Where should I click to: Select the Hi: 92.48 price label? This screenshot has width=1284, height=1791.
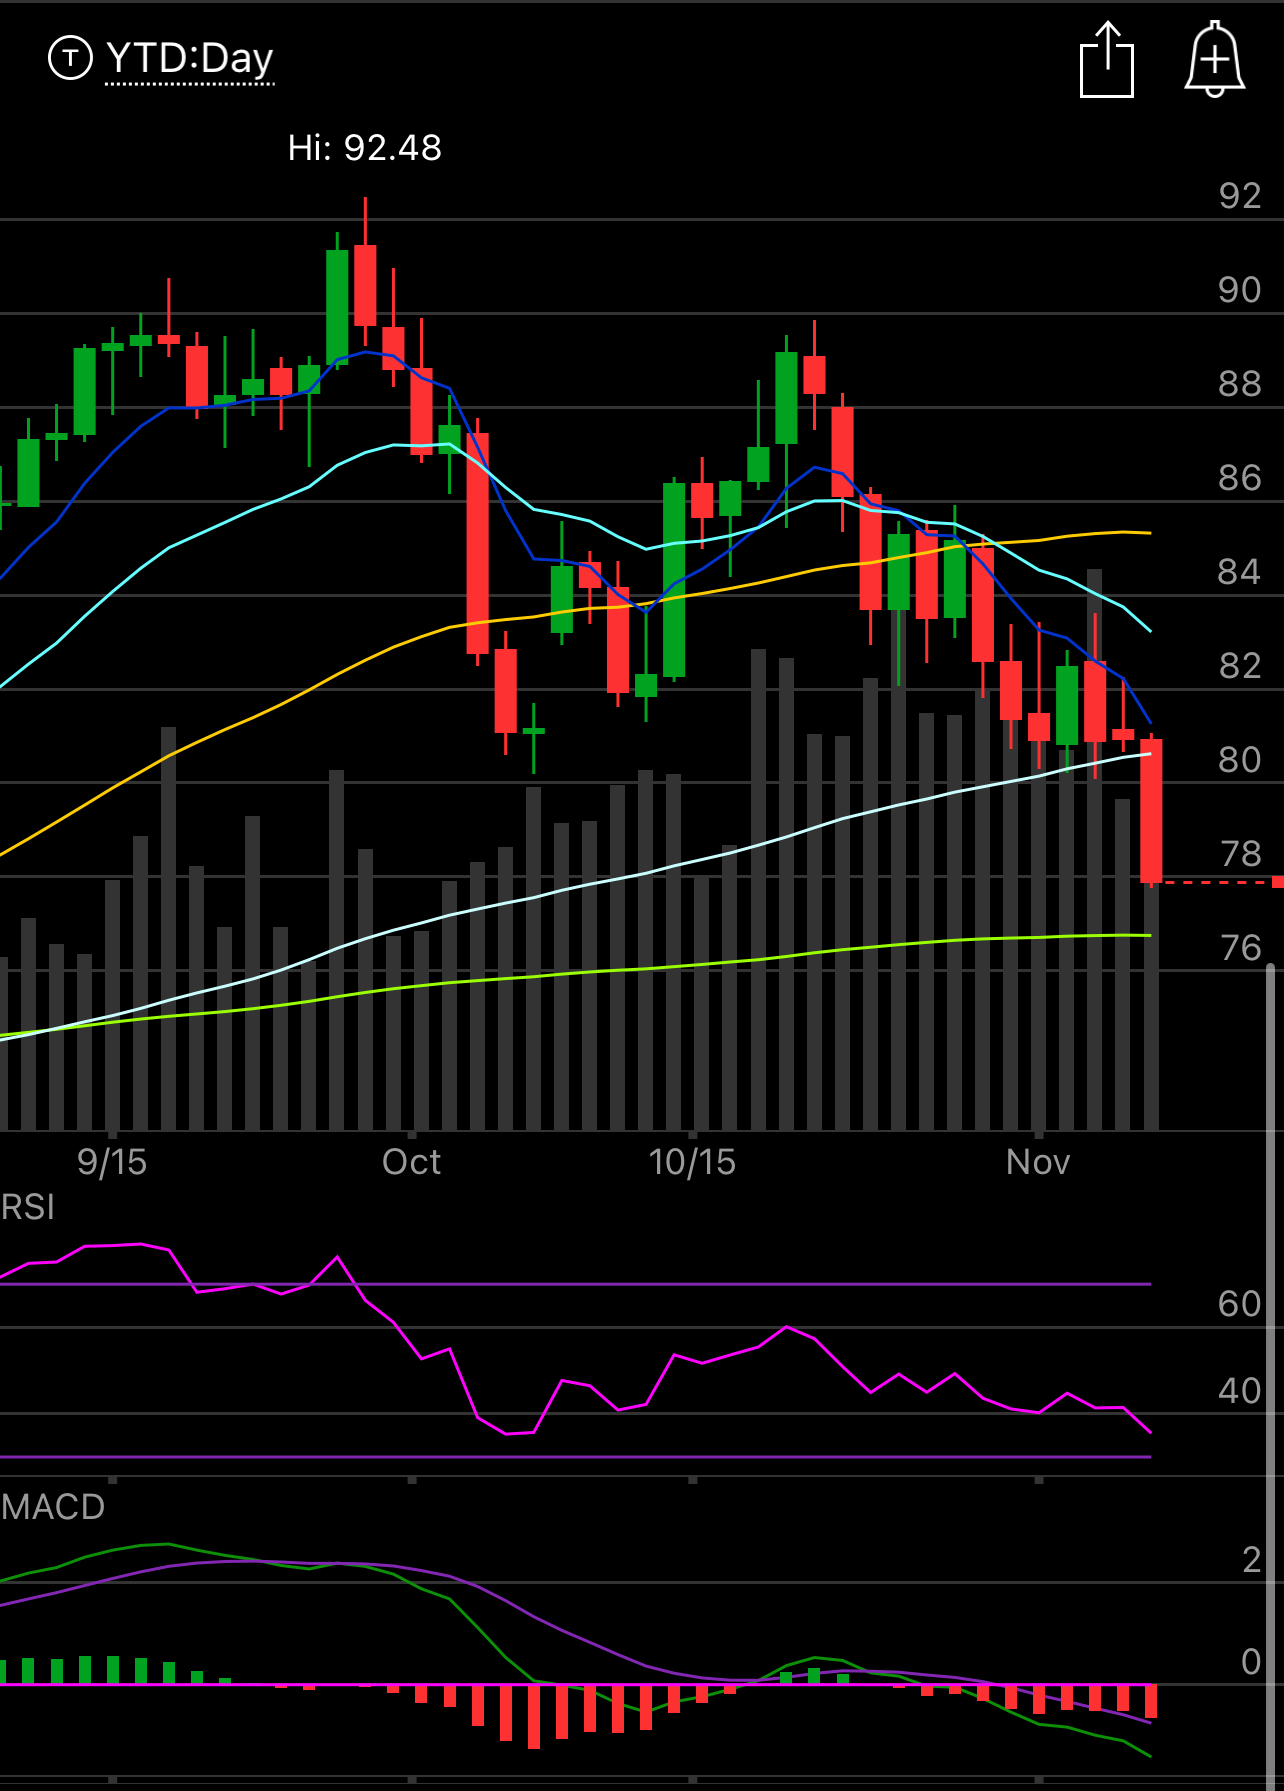coord(365,148)
